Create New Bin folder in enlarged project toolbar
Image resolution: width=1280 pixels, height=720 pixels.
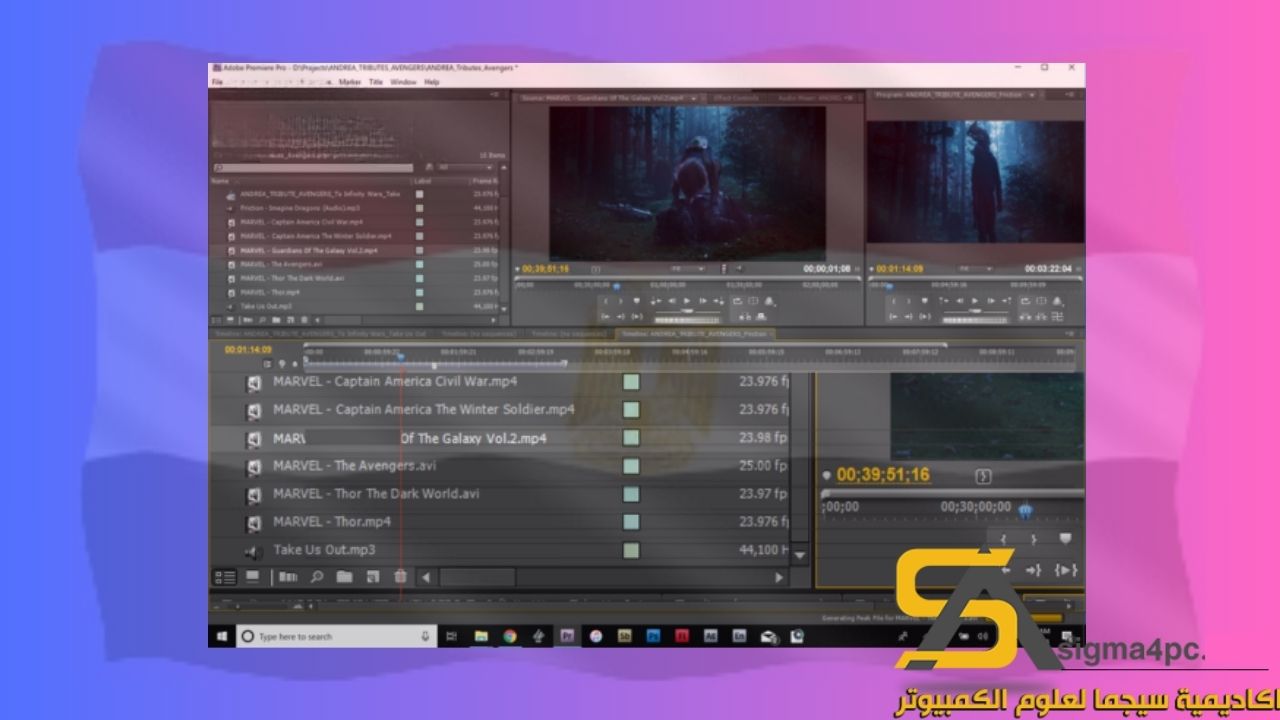(344, 577)
